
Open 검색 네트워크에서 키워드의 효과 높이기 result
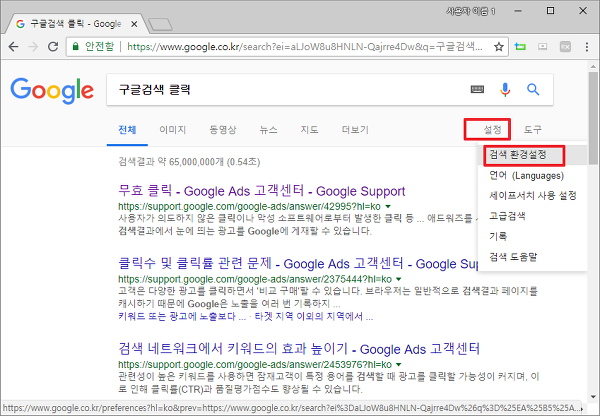pos(299,349)
